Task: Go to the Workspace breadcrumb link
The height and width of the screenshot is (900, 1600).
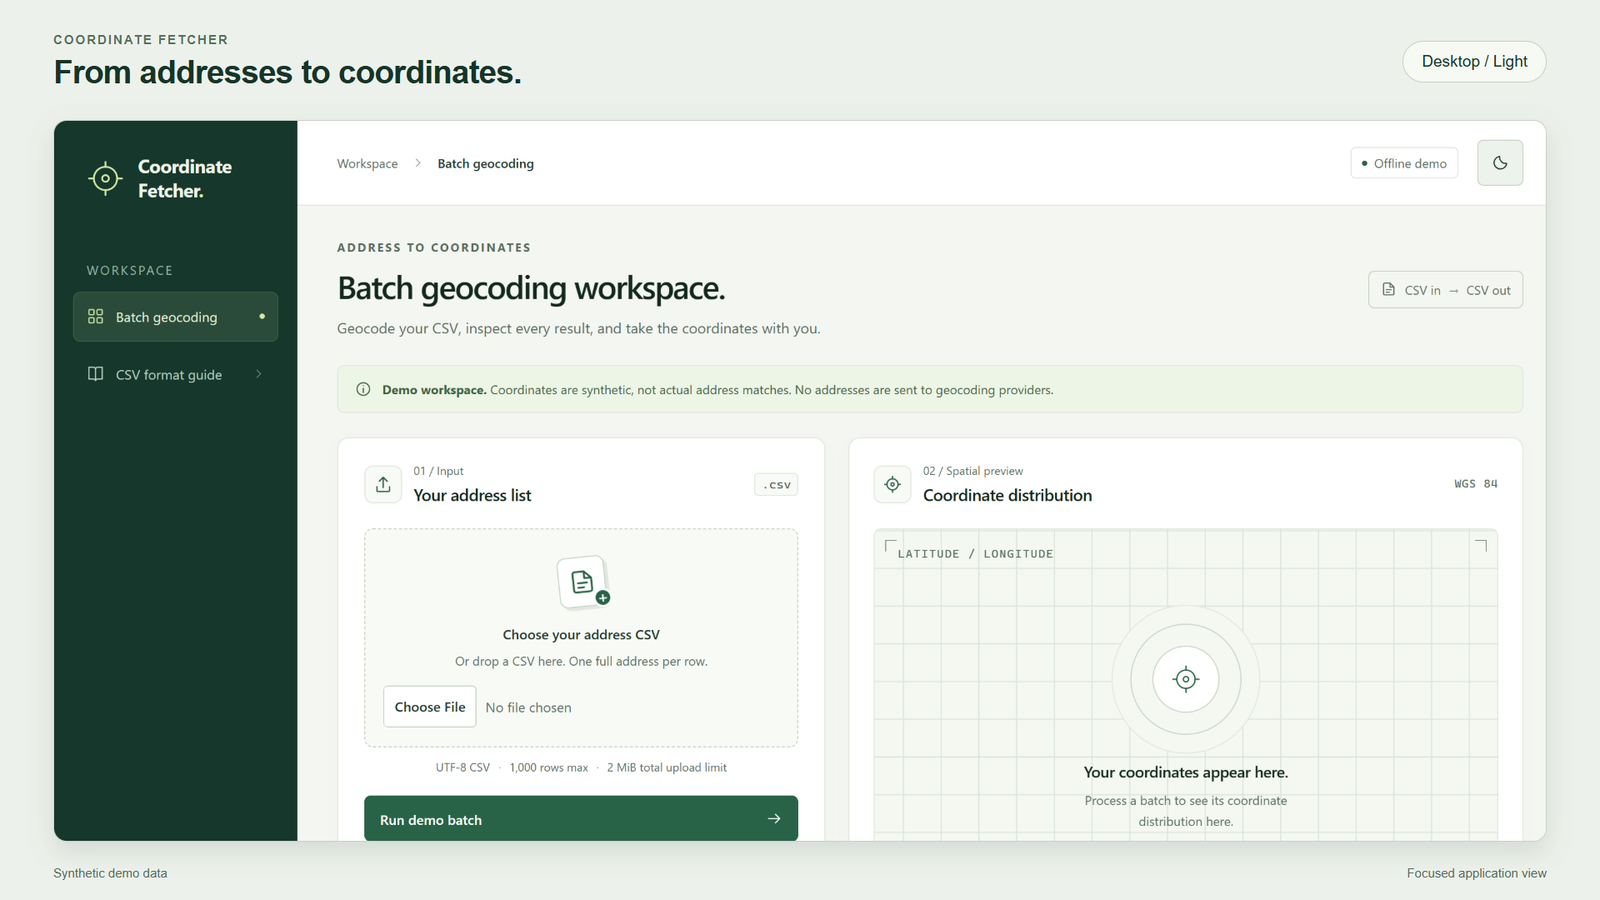Action: tap(367, 163)
